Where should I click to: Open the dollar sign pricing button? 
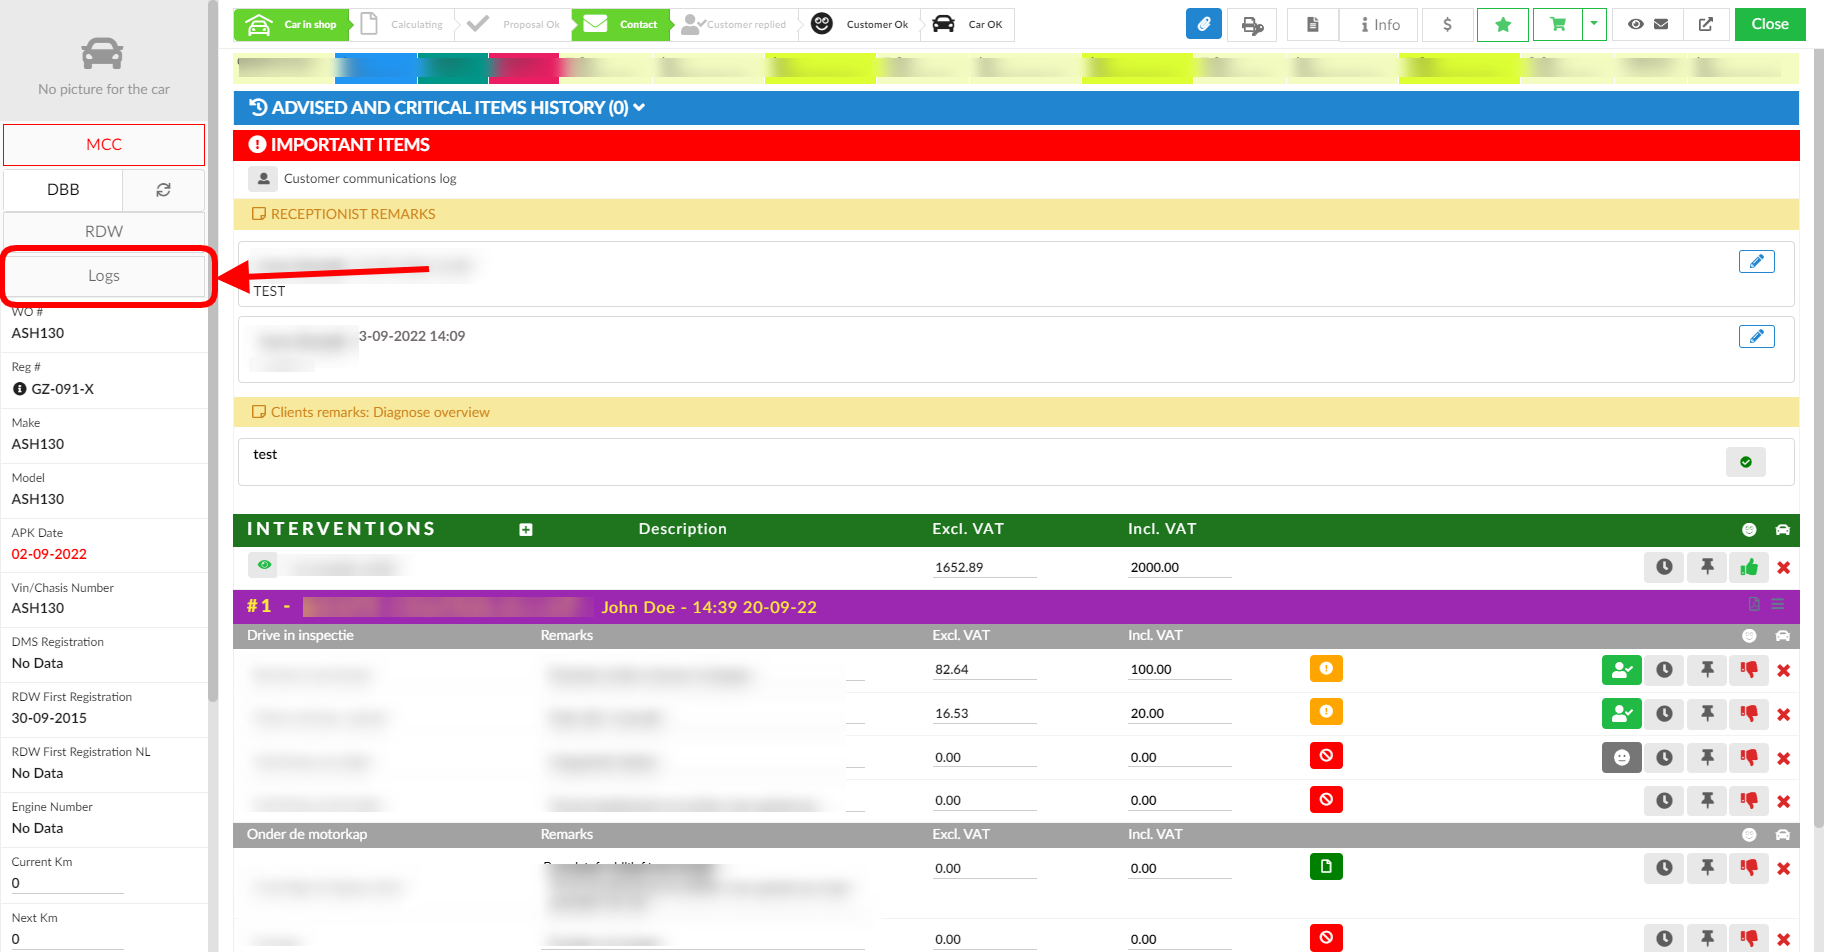1446,25
